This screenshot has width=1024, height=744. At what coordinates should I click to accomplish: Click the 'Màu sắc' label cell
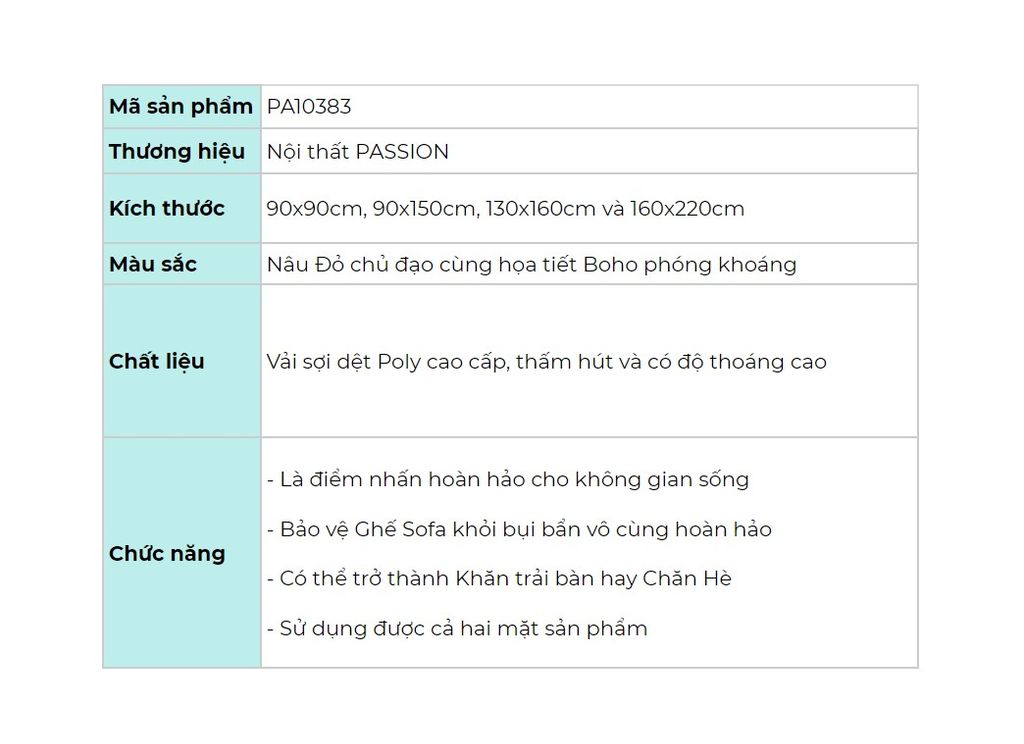tap(182, 264)
